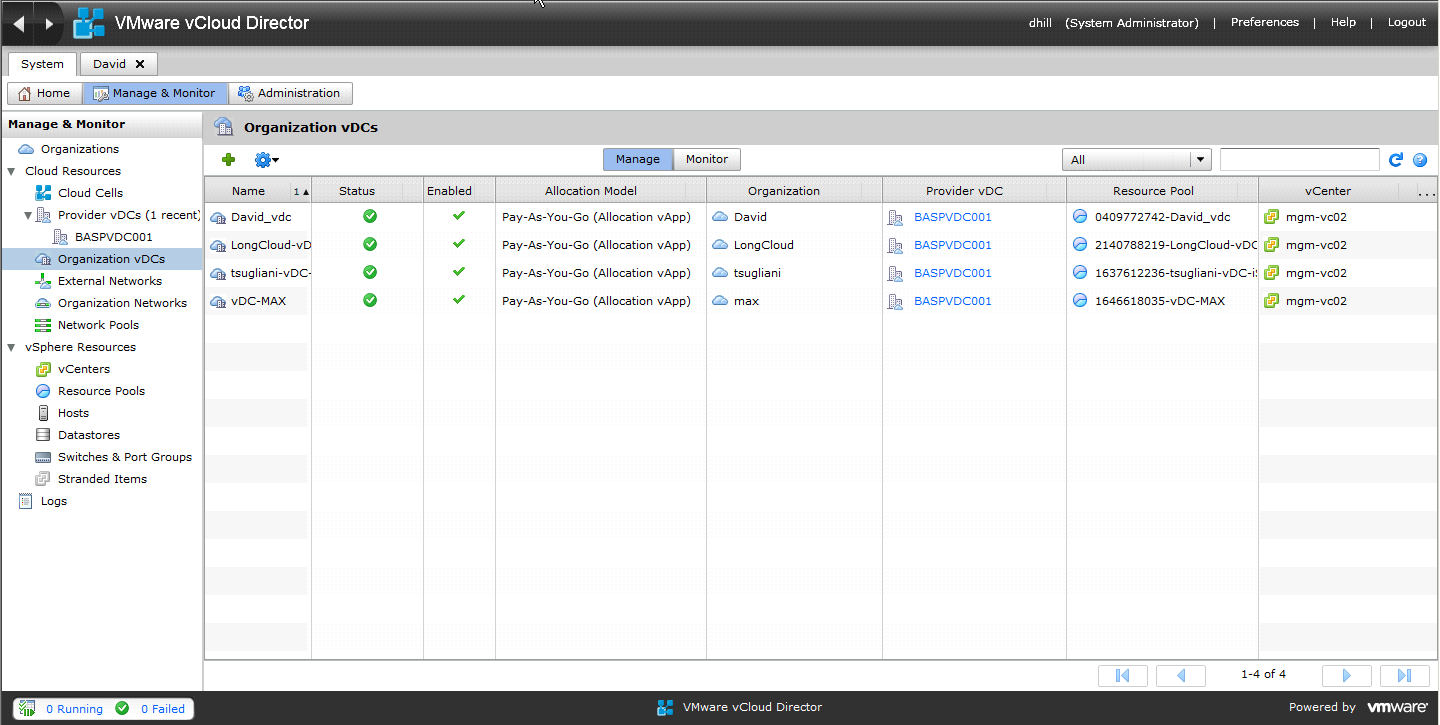The height and width of the screenshot is (725, 1440).
Task: Open Resource Pools in sidebar
Action: 101,391
